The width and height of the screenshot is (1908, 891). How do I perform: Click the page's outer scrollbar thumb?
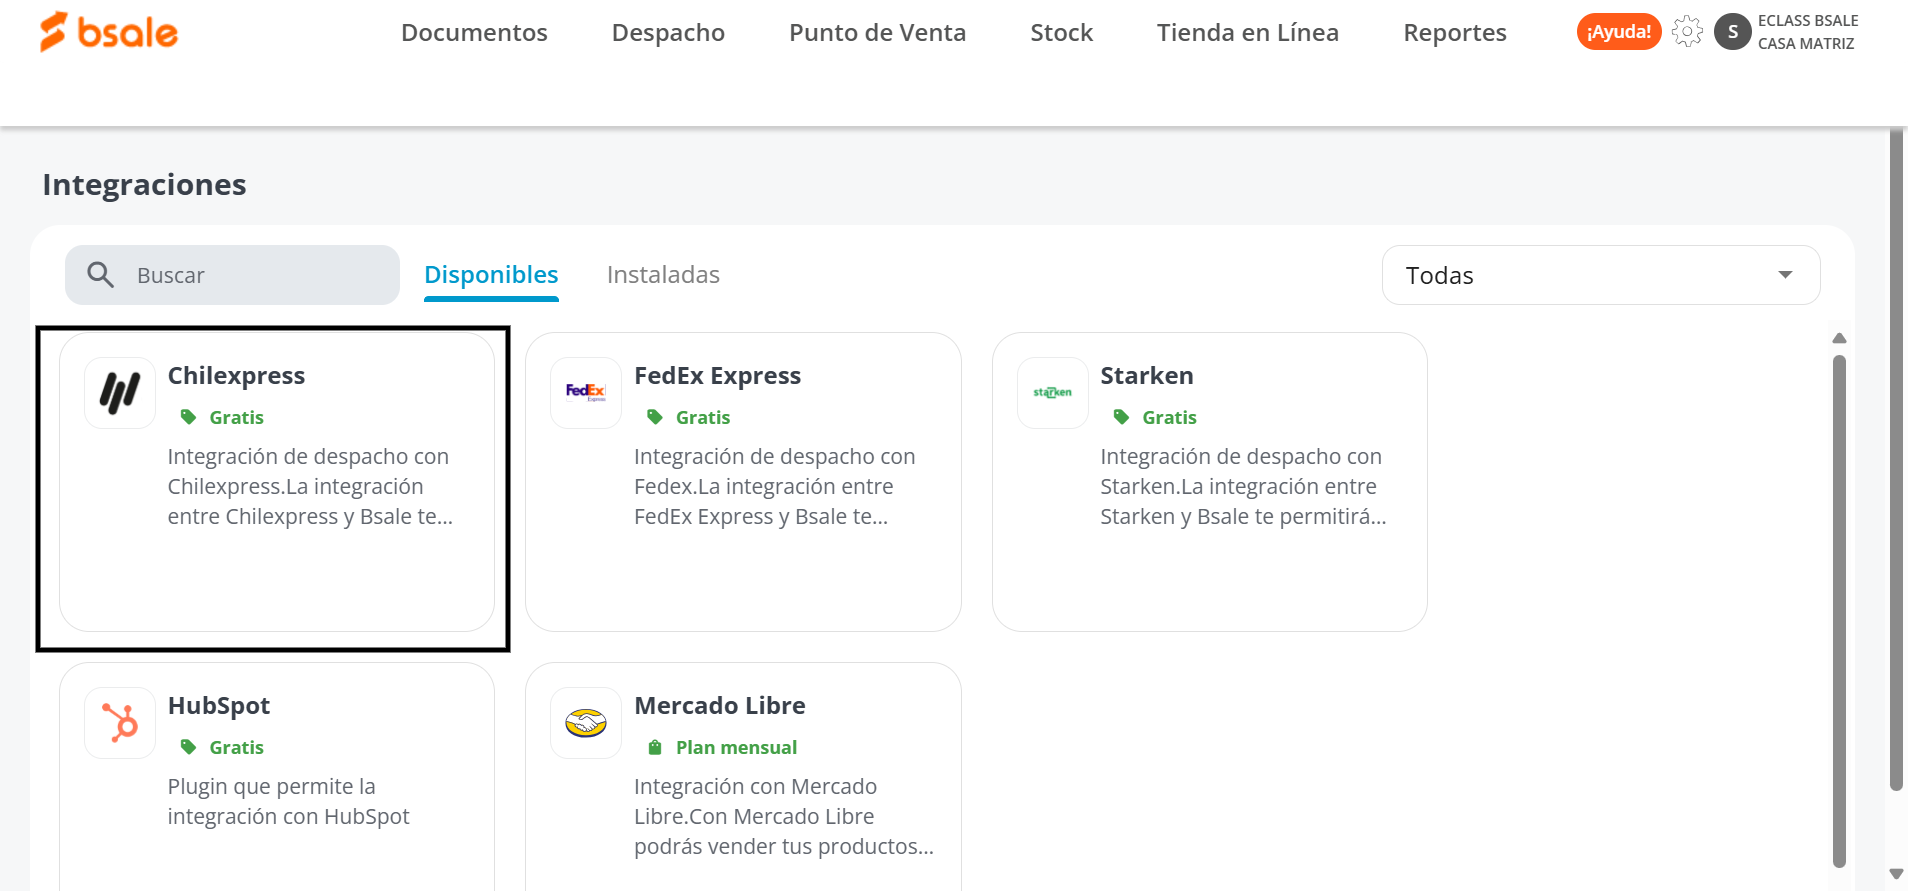point(1896,460)
